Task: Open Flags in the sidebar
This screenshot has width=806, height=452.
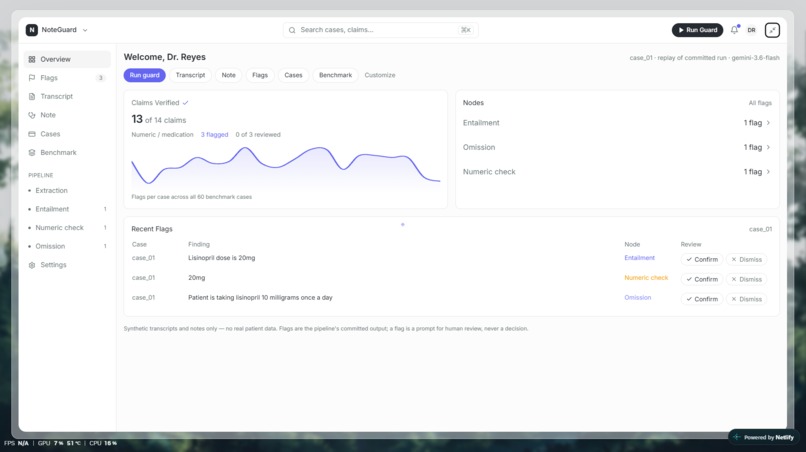Action: [x=67, y=78]
